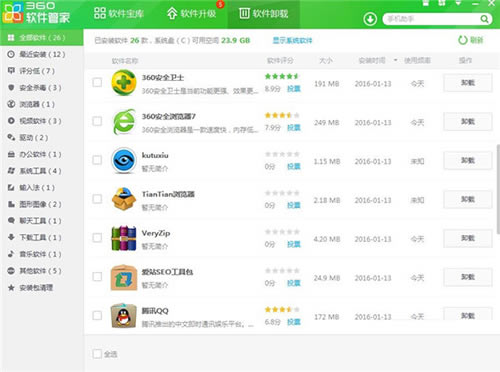The height and width of the screenshot is (372, 500).
Task: Sort by 软件评分 column header
Action: [x=280, y=61]
